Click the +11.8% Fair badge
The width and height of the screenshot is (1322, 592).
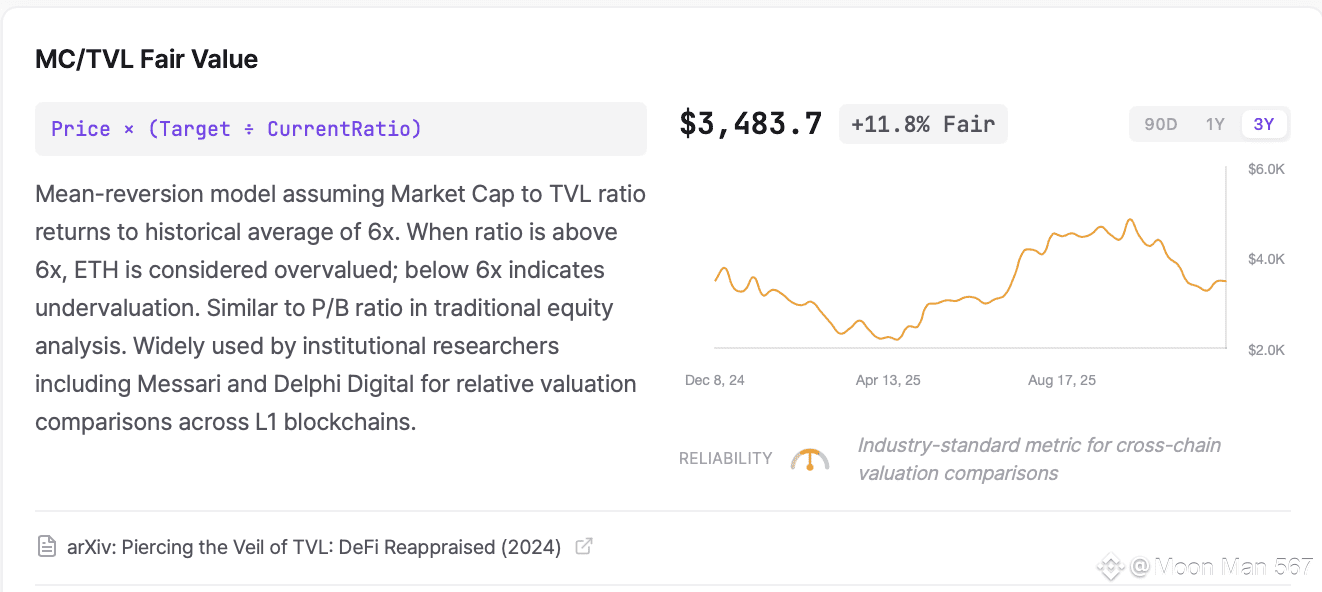(922, 124)
